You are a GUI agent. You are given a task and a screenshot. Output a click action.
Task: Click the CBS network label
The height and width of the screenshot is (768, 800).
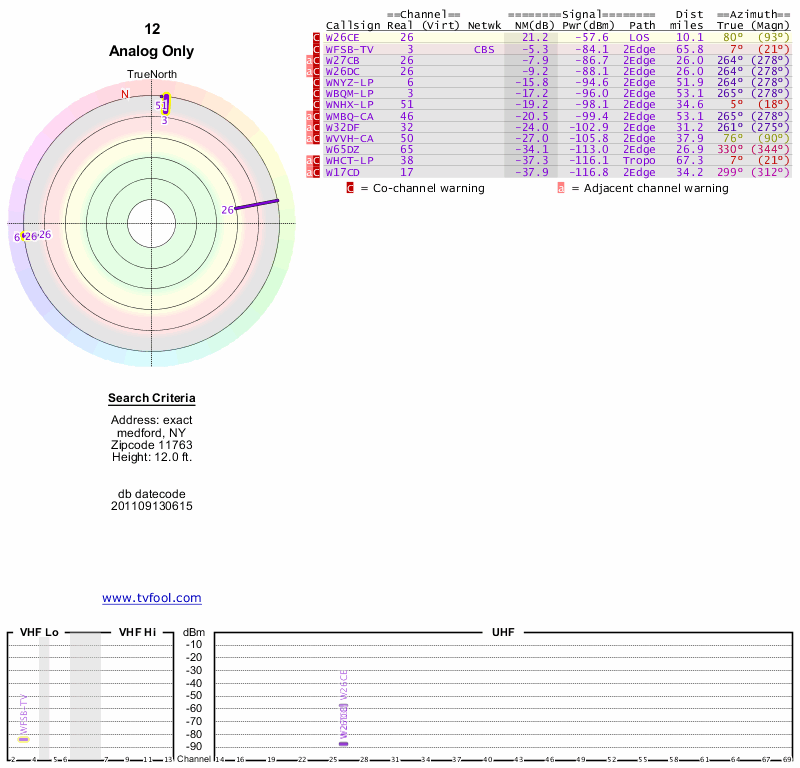point(485,49)
